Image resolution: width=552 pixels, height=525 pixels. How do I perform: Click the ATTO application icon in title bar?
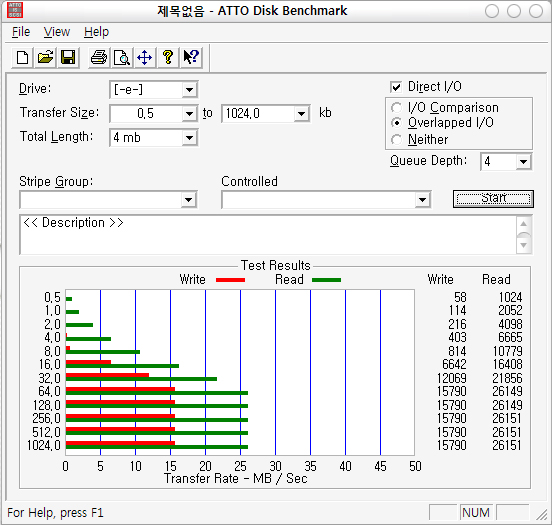pyautogui.click(x=15, y=10)
